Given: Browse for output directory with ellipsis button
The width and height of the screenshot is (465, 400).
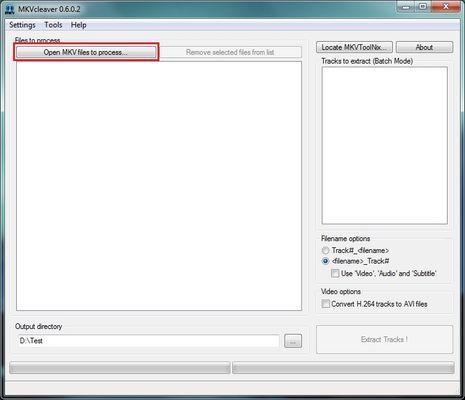Looking at the screenshot, I should (x=293, y=341).
